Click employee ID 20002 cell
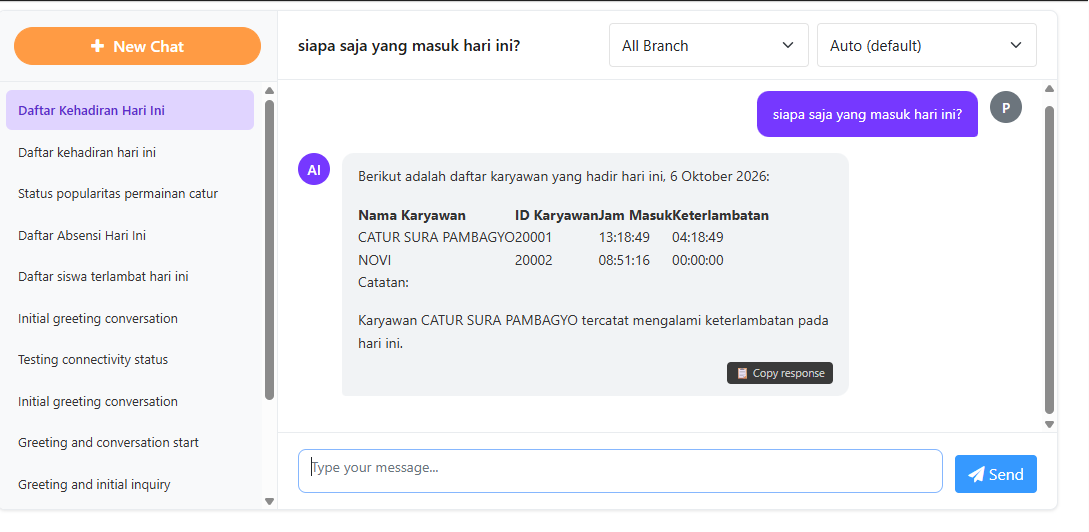This screenshot has width=1089, height=532. point(533,260)
